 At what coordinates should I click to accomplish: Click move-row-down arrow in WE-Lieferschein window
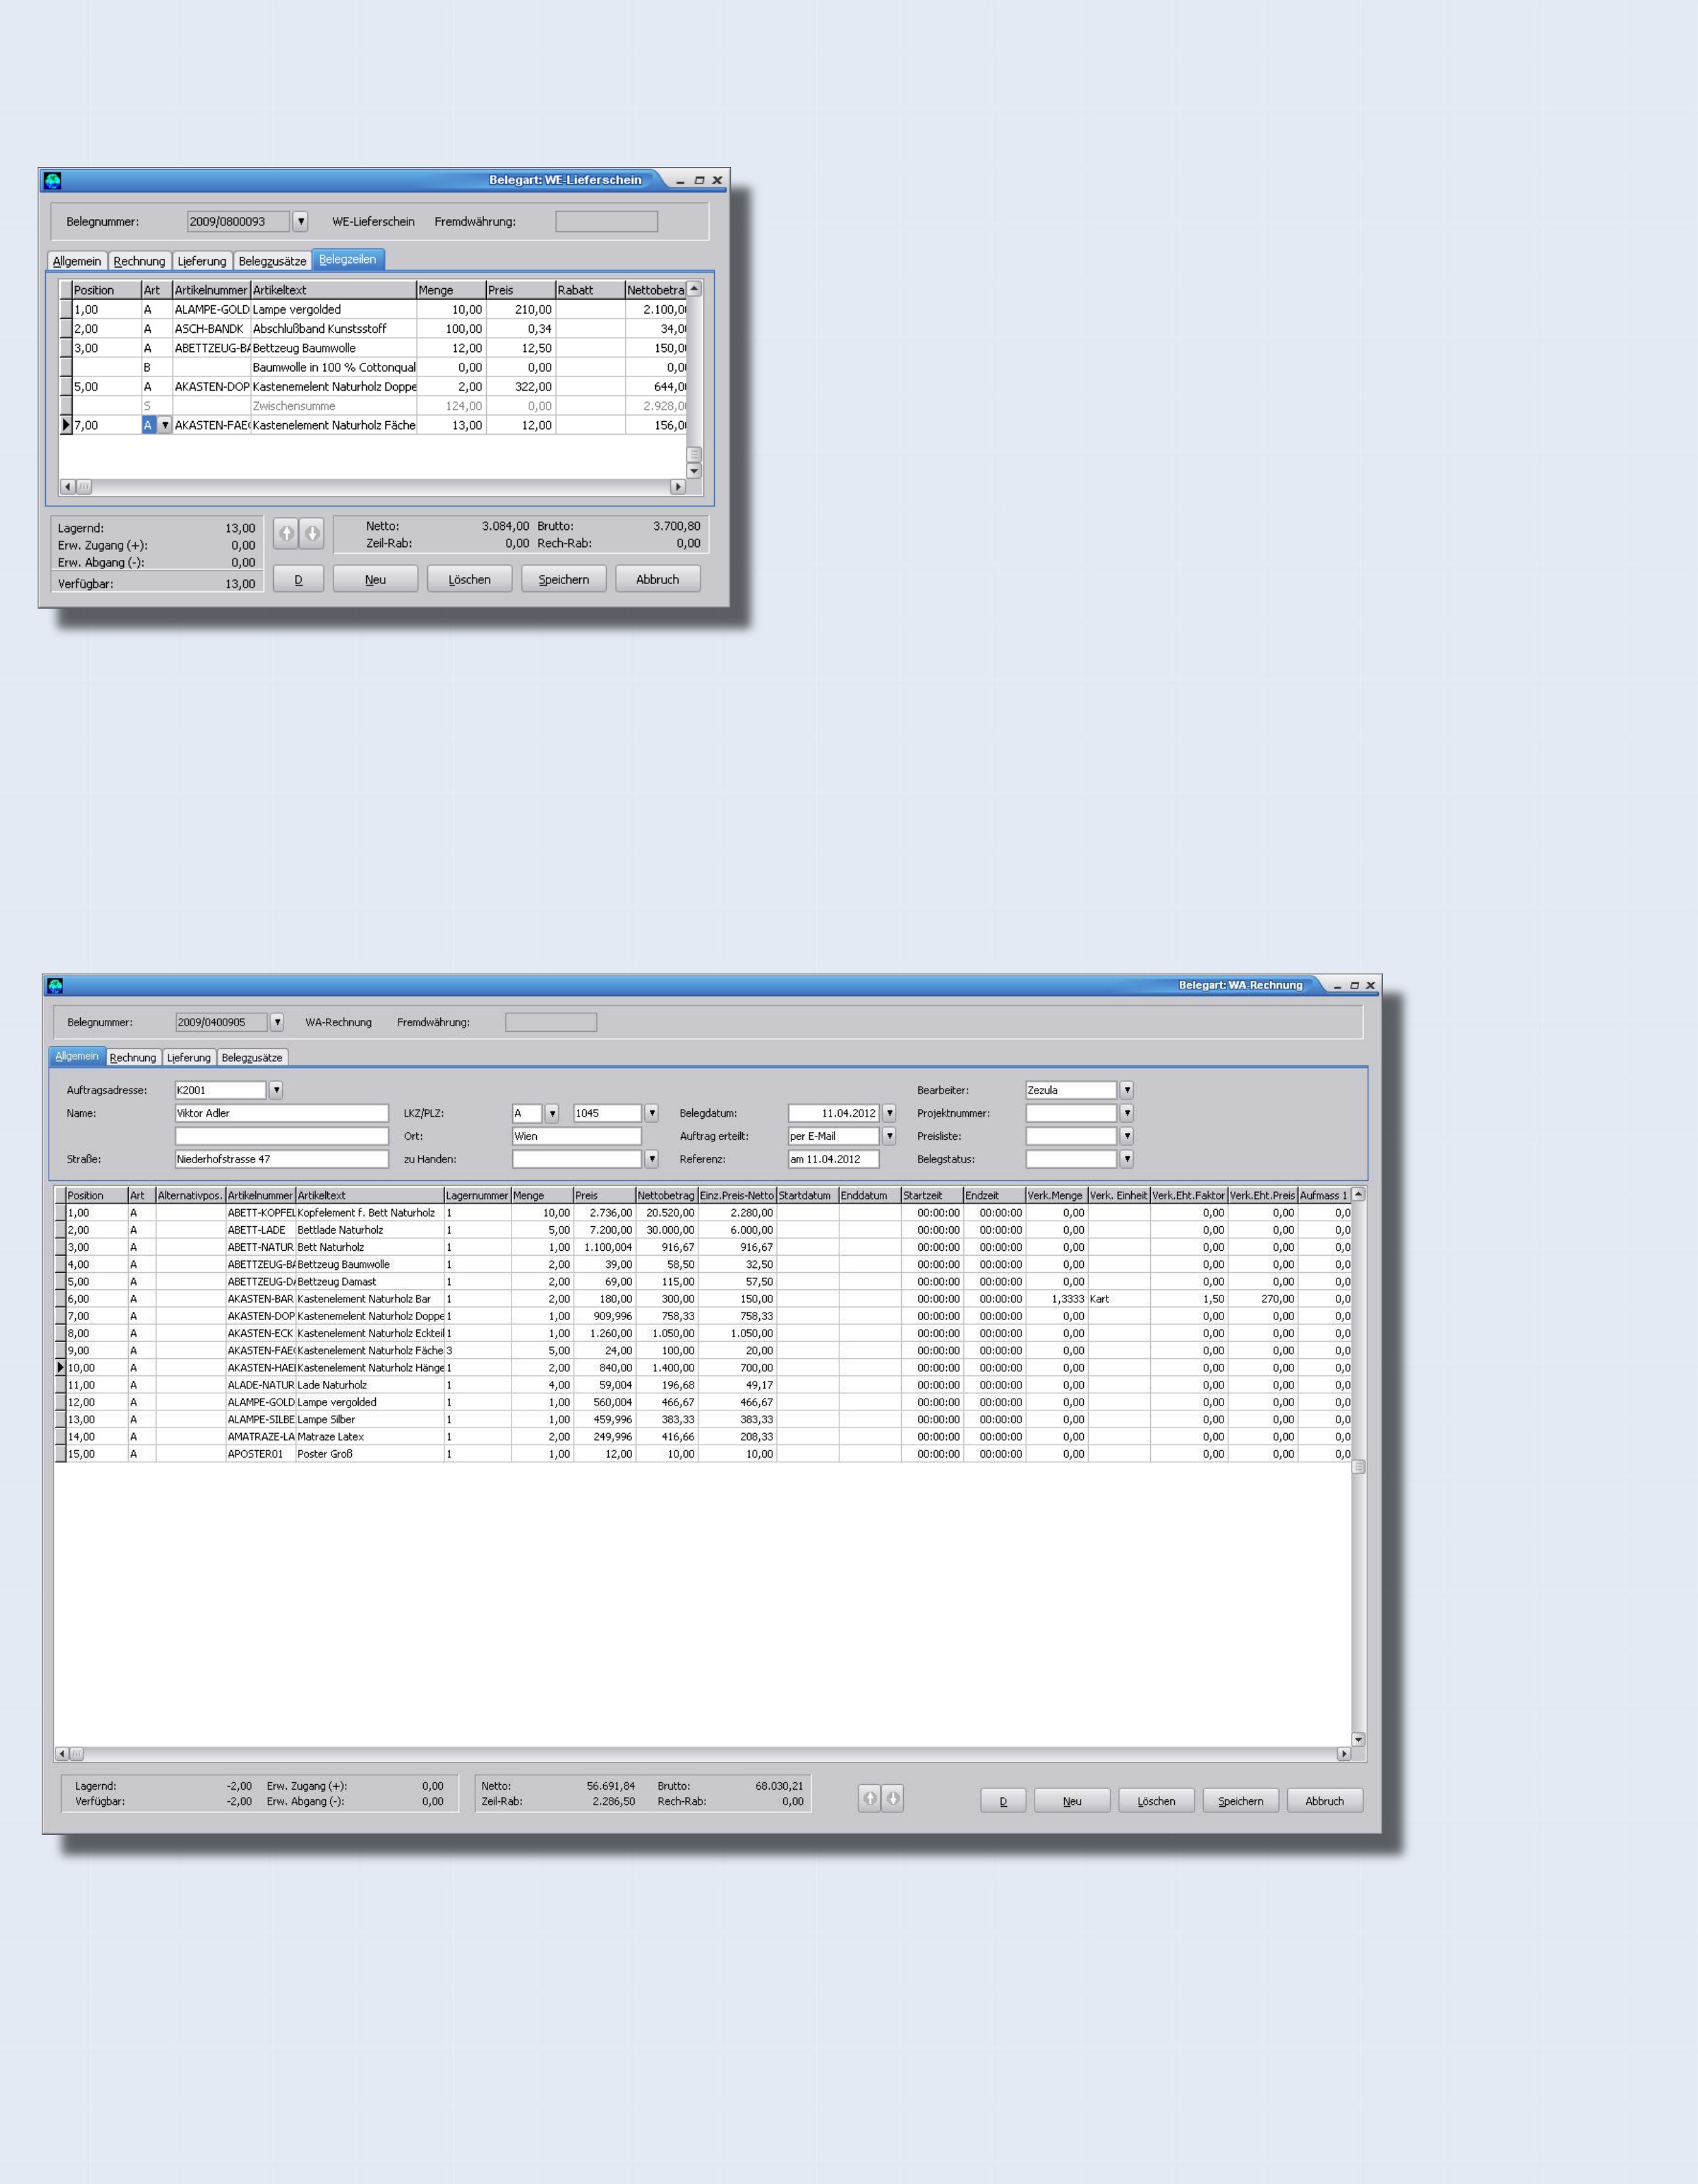pyautogui.click(x=312, y=533)
